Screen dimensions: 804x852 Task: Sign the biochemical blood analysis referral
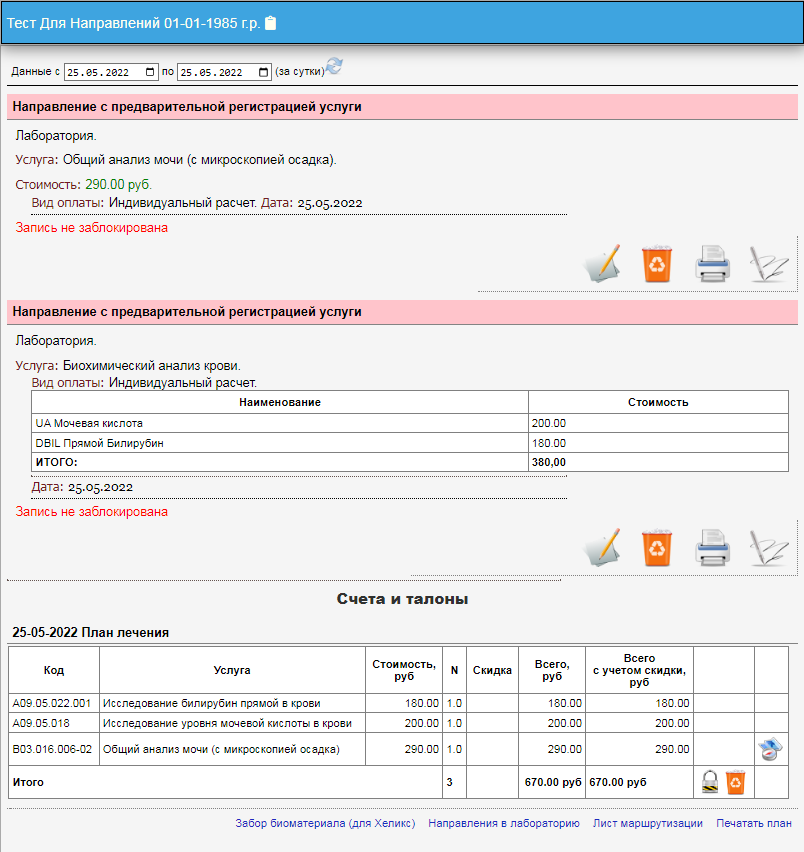(769, 548)
